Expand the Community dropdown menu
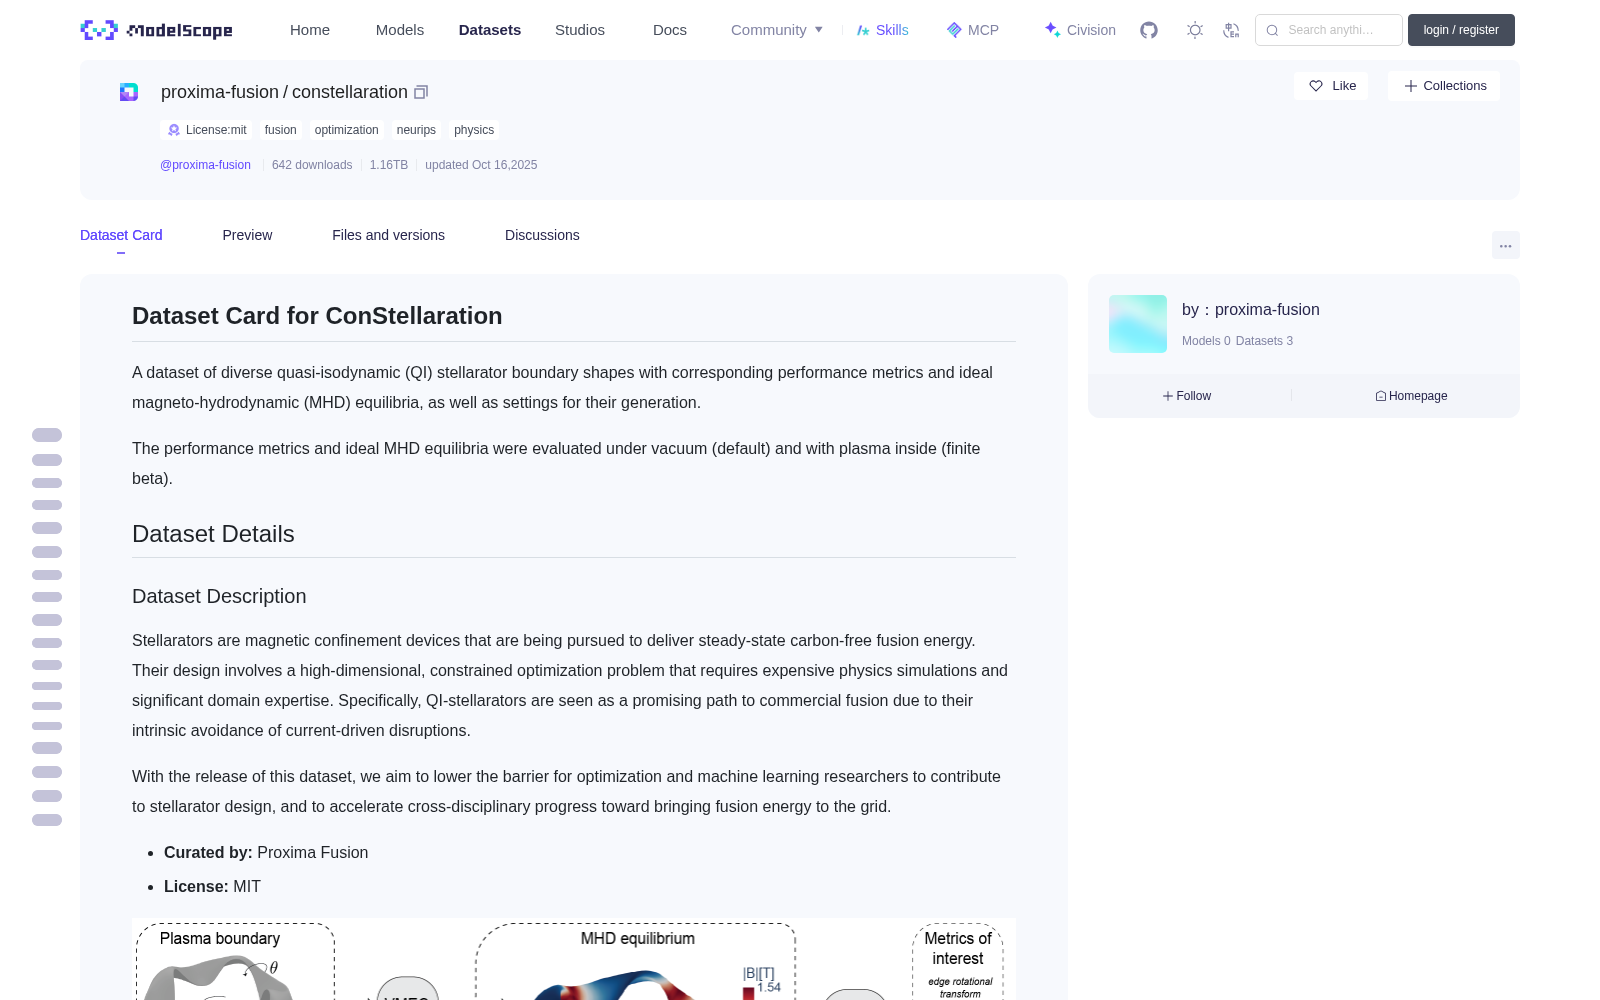The image size is (1600, 1000). (777, 30)
